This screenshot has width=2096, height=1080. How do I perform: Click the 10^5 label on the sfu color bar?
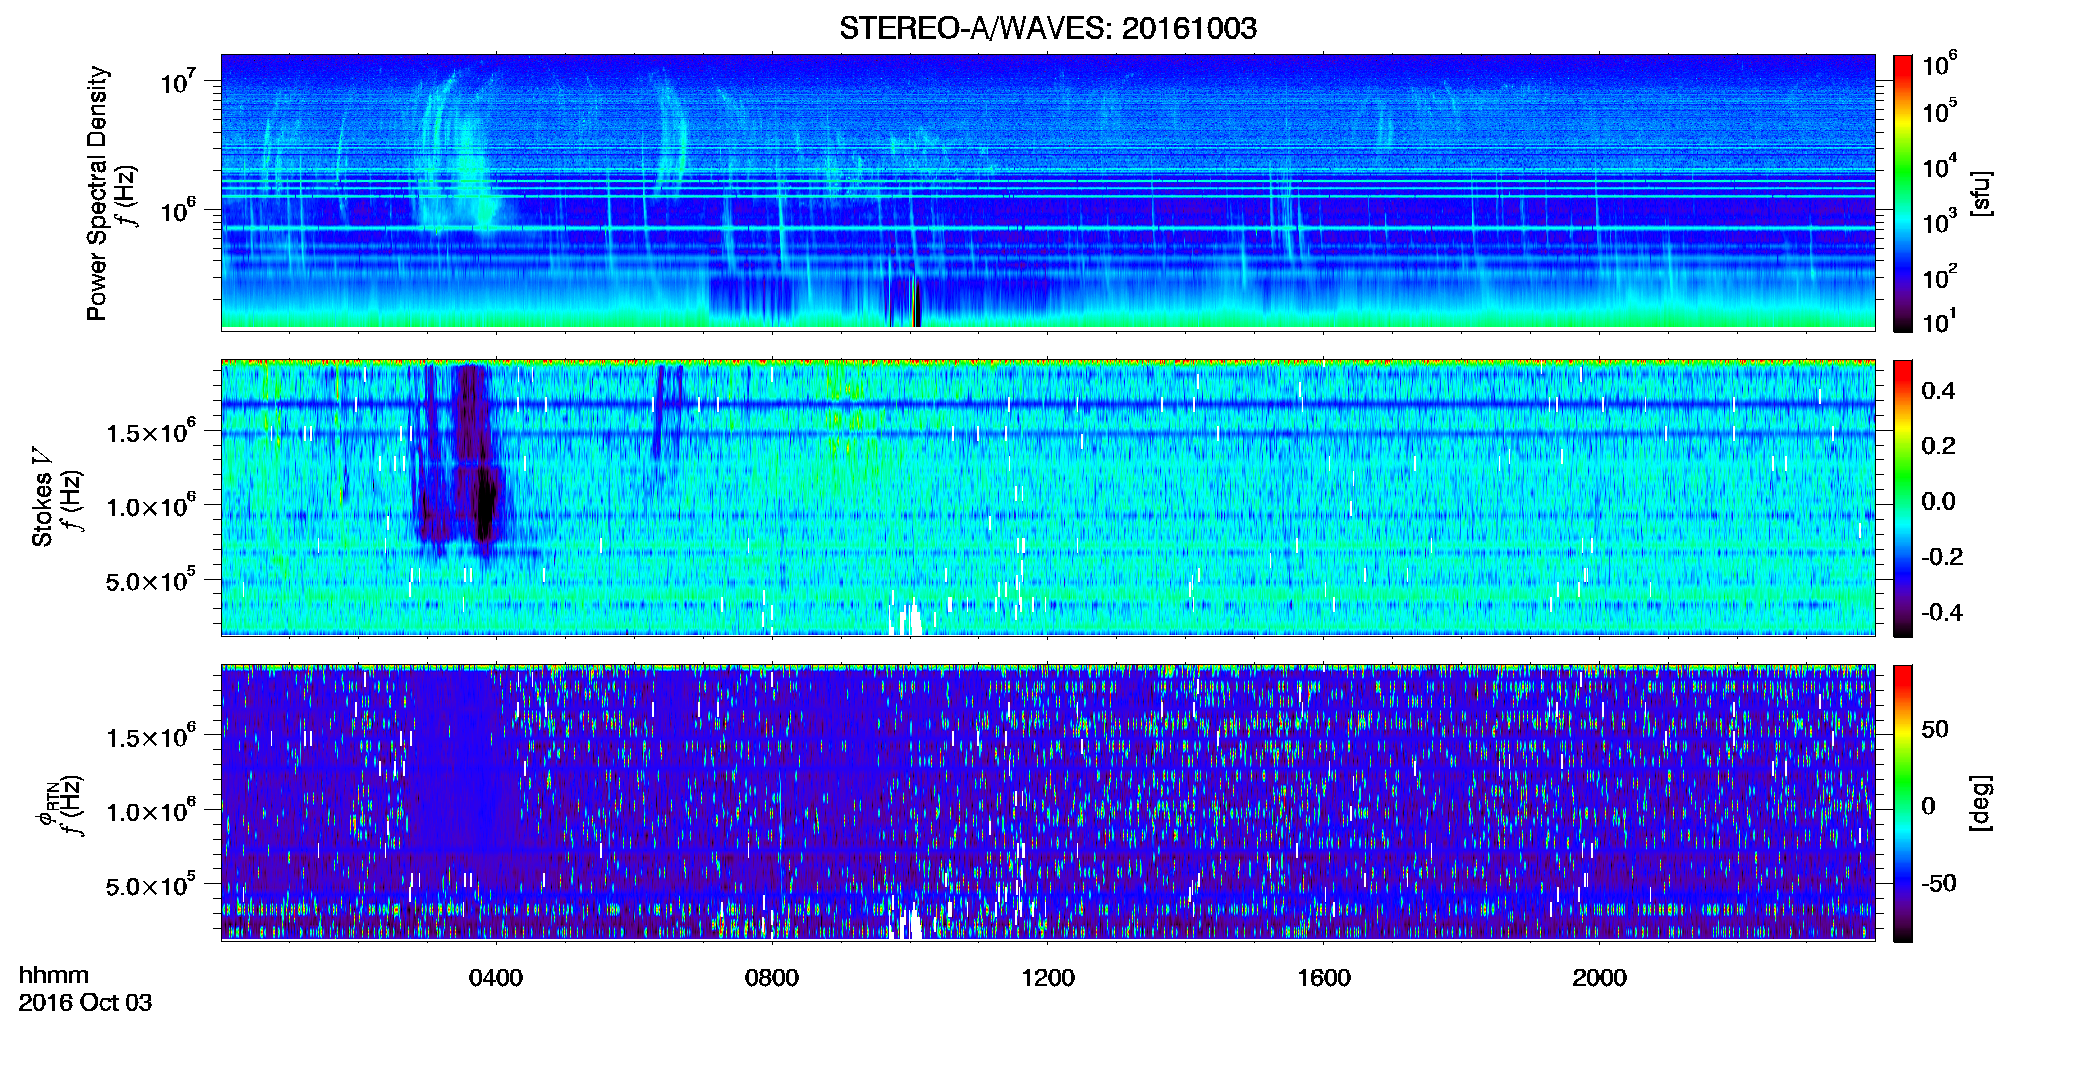coord(1940,111)
